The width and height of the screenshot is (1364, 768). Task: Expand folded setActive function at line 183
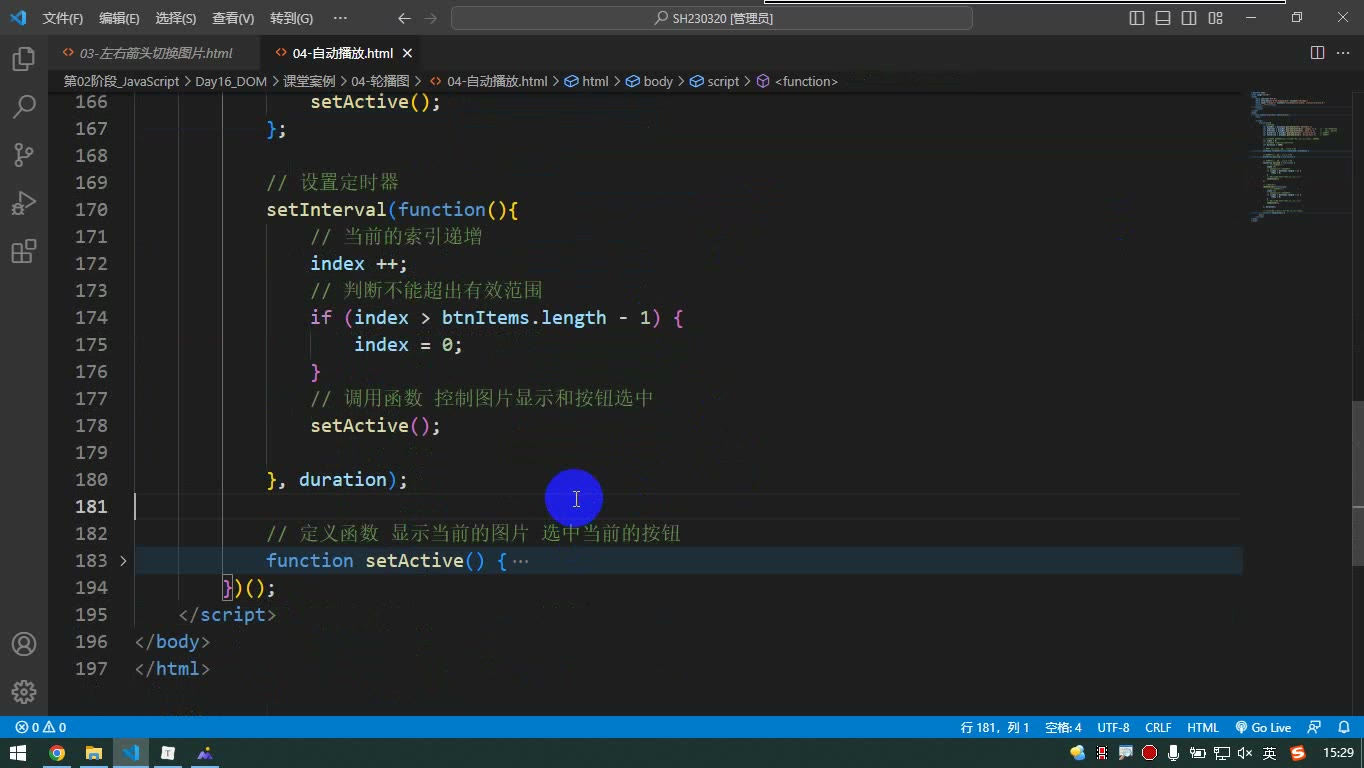point(123,561)
